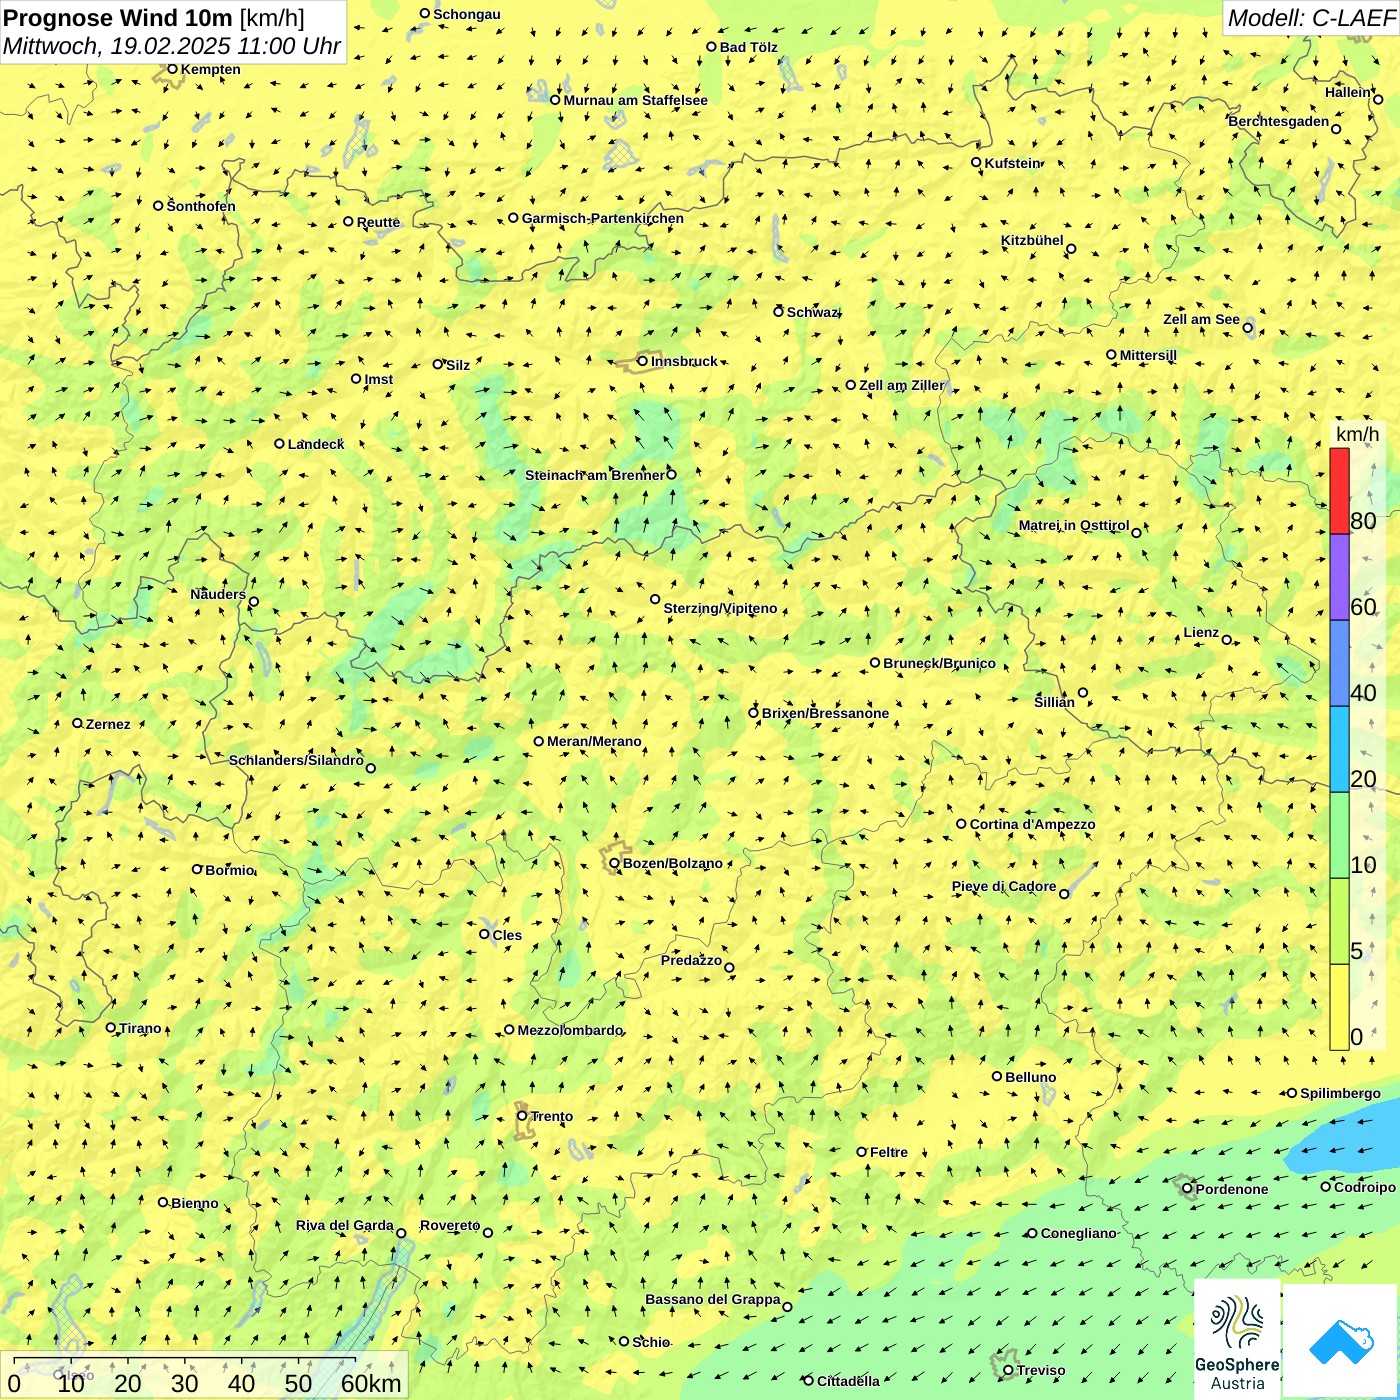This screenshot has height=1400, width=1400.
Task: Select the red 80+ km/h legend swatch
Action: [1339, 491]
